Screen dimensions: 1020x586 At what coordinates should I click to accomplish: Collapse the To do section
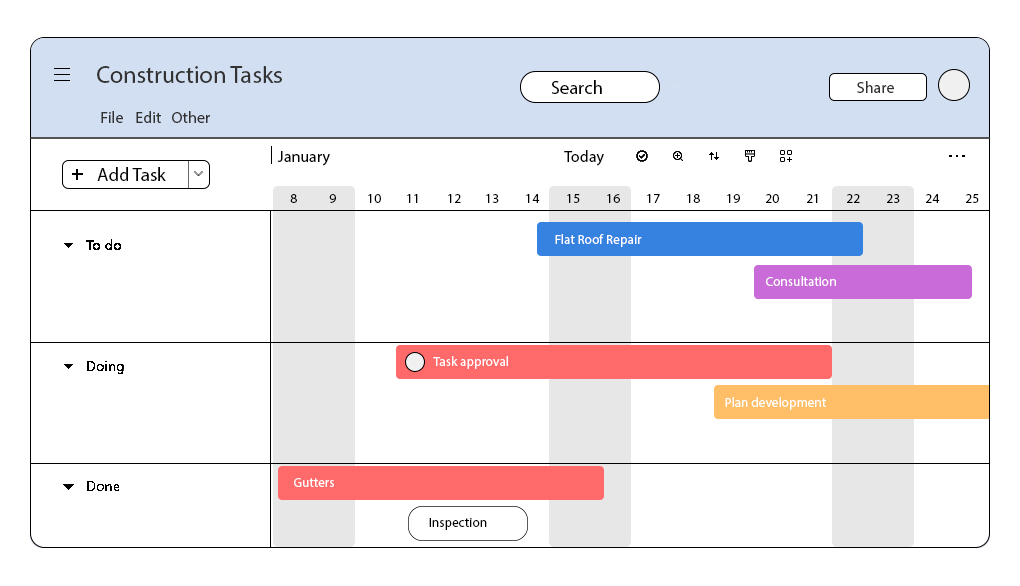[68, 245]
